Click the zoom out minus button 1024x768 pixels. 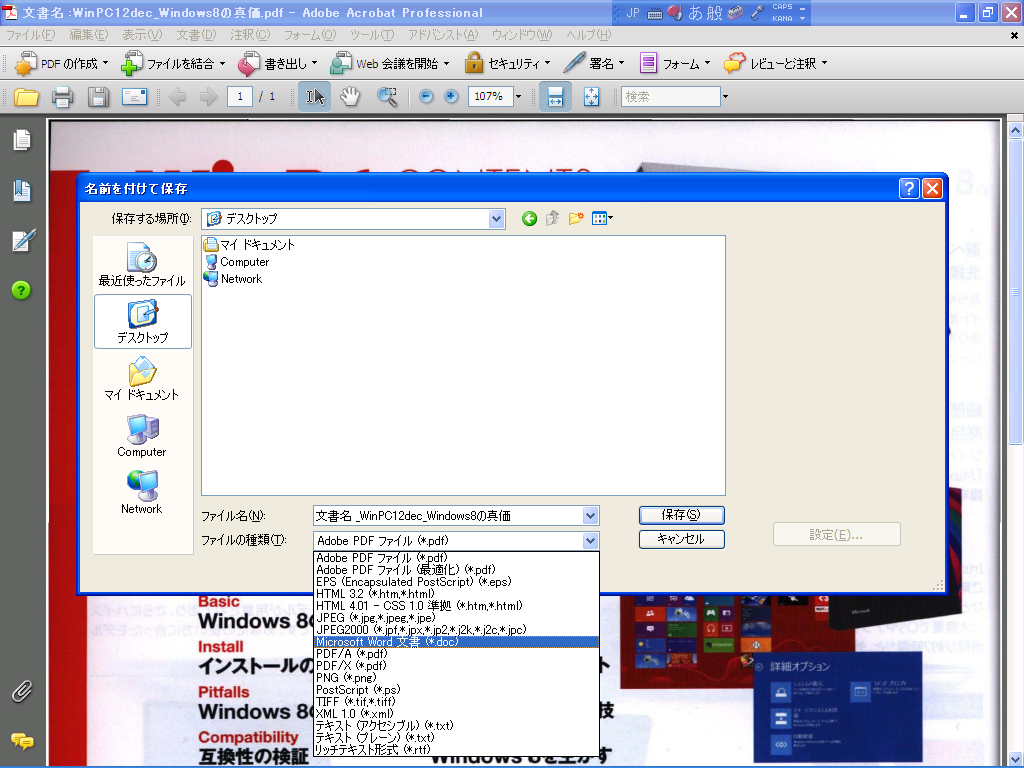point(426,97)
